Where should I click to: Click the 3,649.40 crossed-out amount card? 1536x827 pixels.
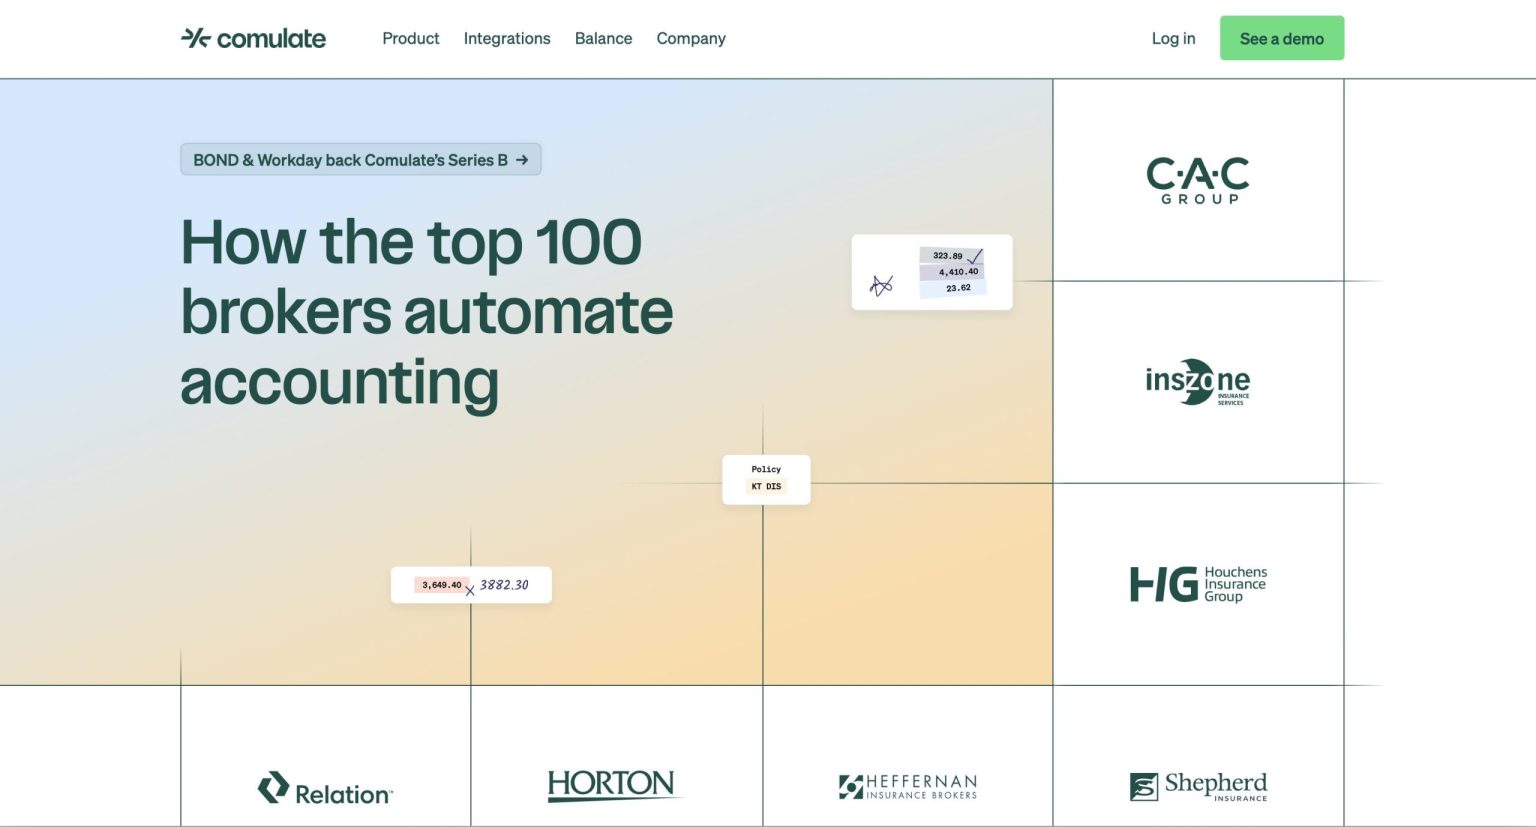(x=471, y=585)
